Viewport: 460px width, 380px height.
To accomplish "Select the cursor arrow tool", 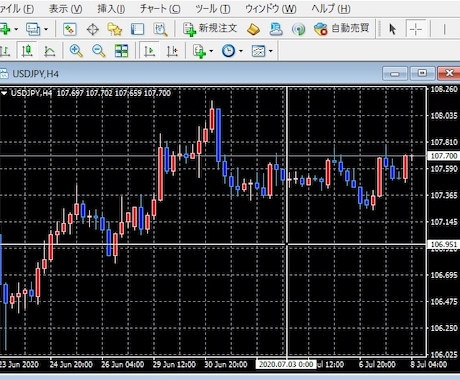I will 393,29.
